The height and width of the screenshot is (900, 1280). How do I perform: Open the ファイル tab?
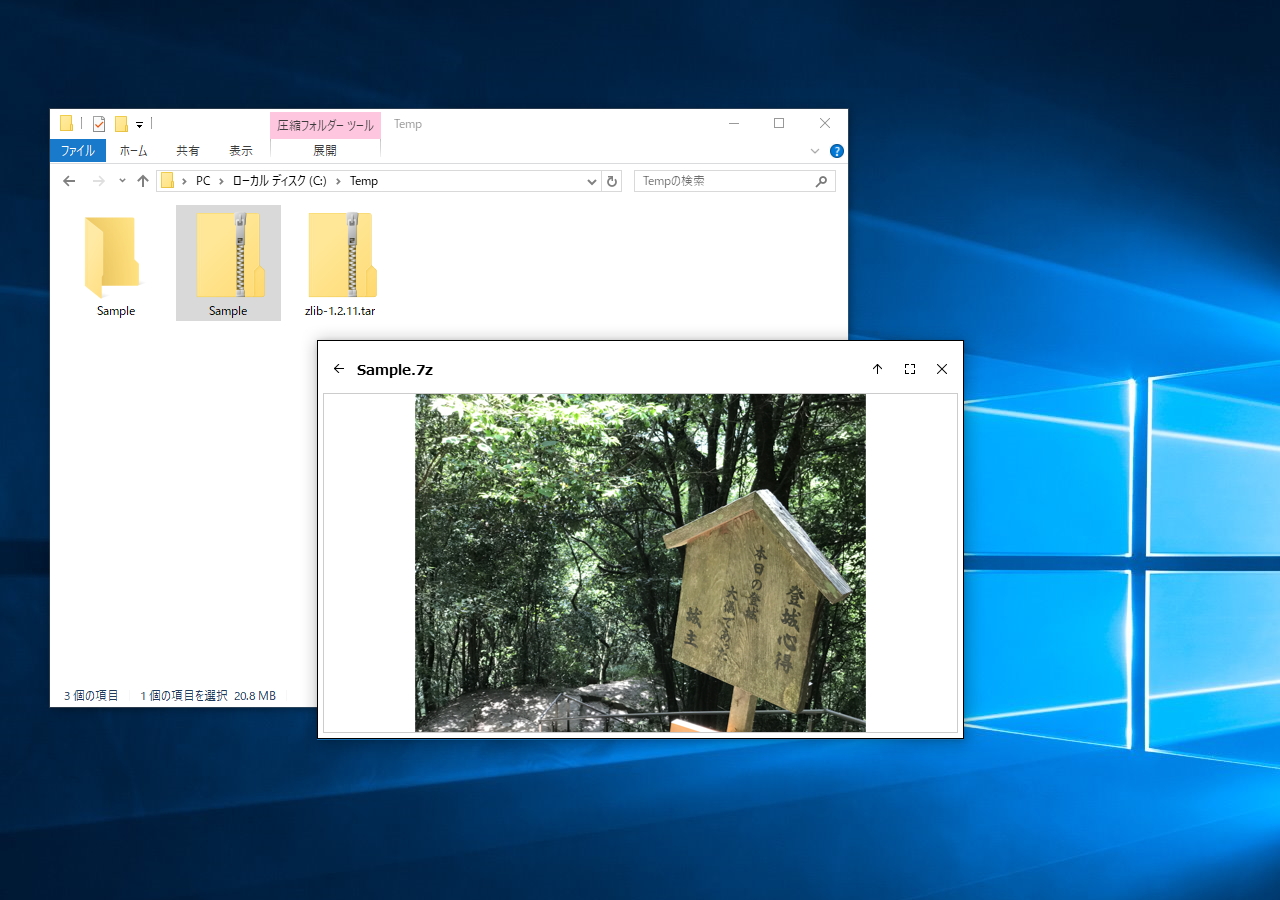[78, 151]
